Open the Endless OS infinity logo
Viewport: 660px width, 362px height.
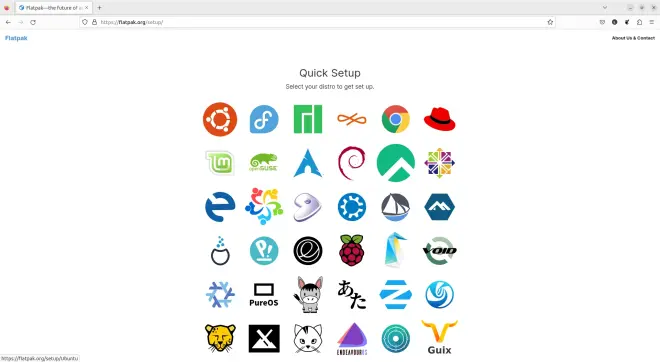pyautogui.click(x=352, y=119)
